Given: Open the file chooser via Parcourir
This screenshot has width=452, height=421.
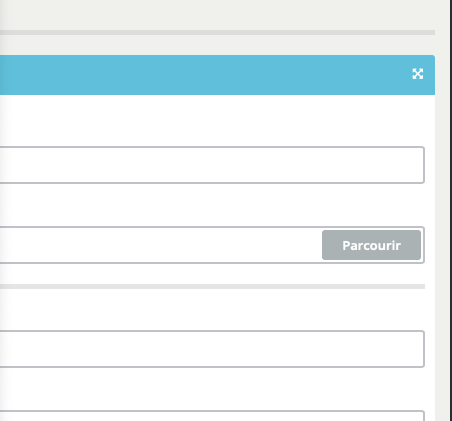Looking at the screenshot, I should click(x=371, y=245).
